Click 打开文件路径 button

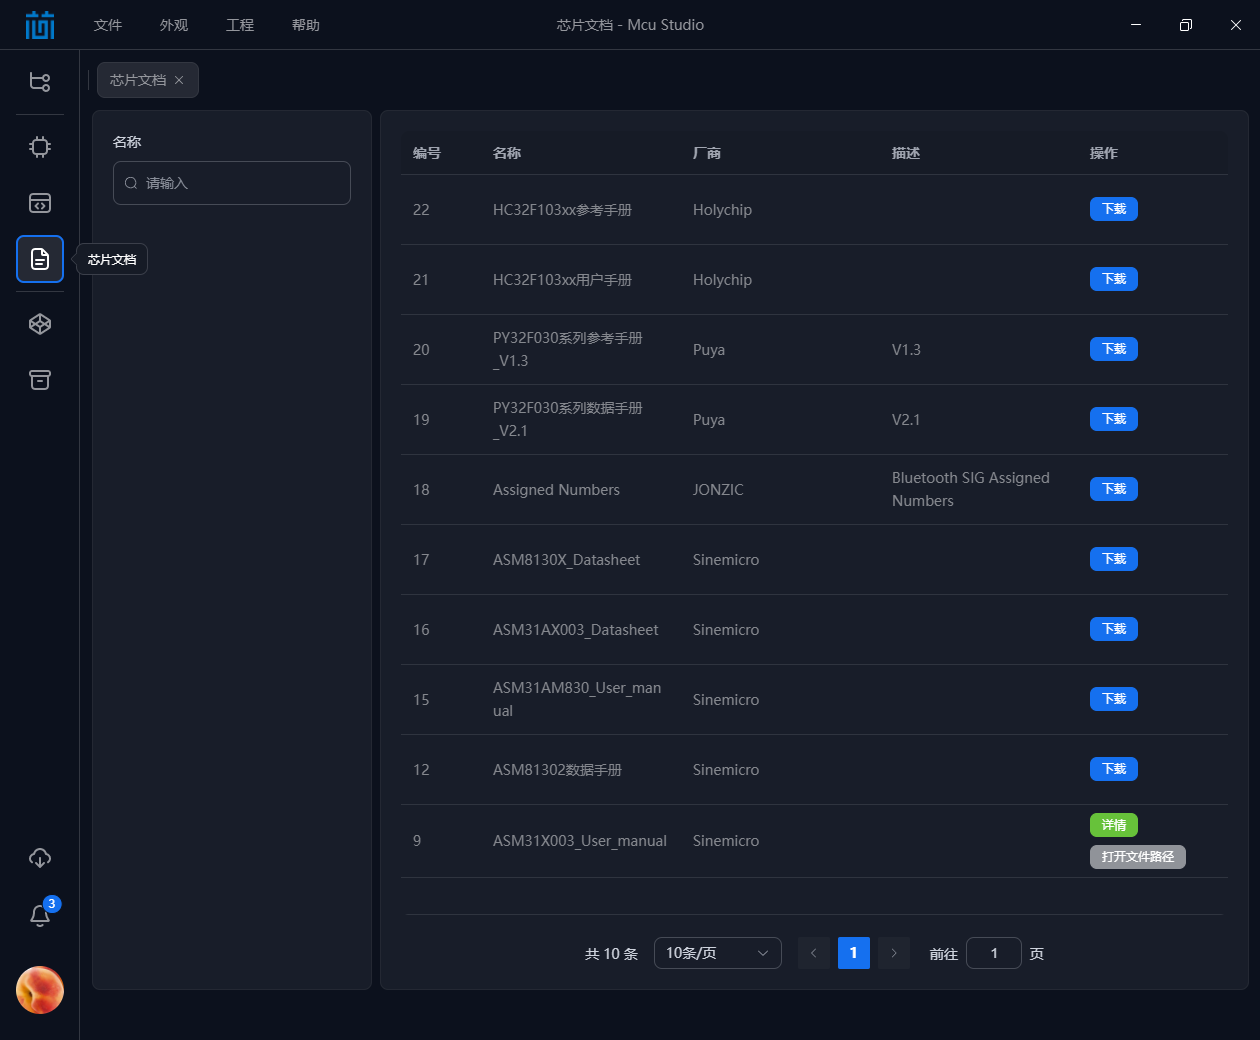point(1137,857)
